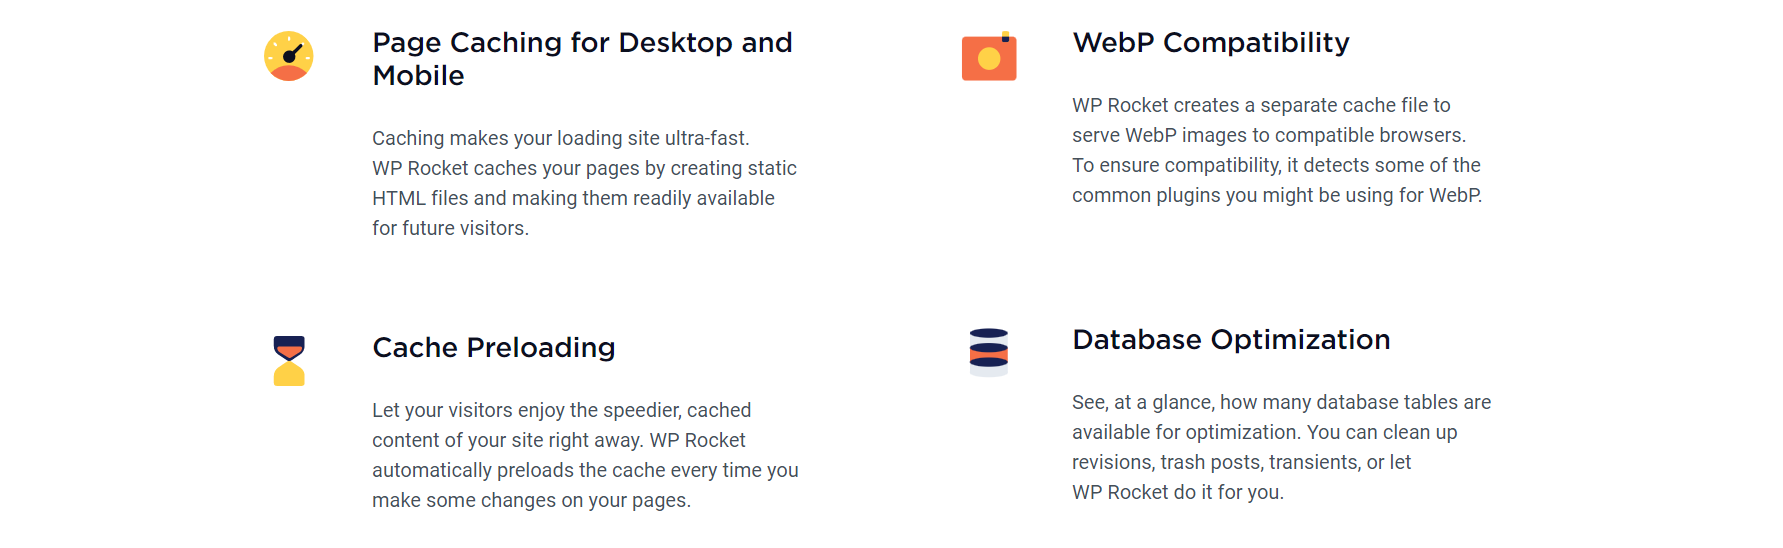Click the orange camera WebP icon

[x=989, y=57]
